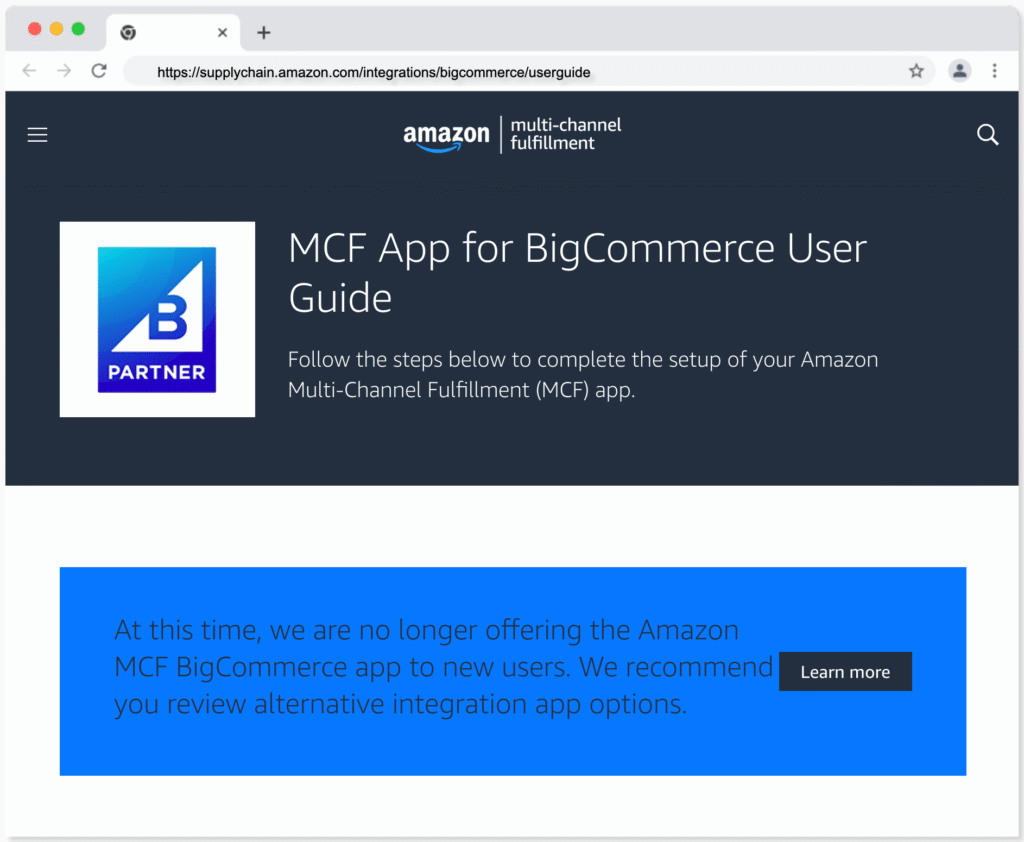Click the Amazon multi-channel fulfillment logo
The image size is (1024, 842).
512,134
